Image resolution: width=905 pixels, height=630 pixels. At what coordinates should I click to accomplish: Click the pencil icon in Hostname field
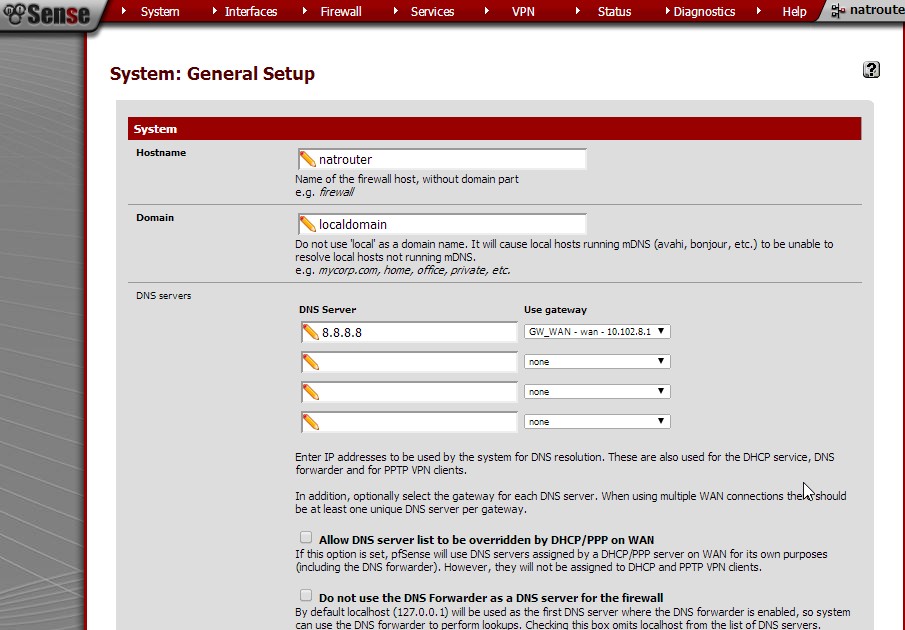click(308, 159)
